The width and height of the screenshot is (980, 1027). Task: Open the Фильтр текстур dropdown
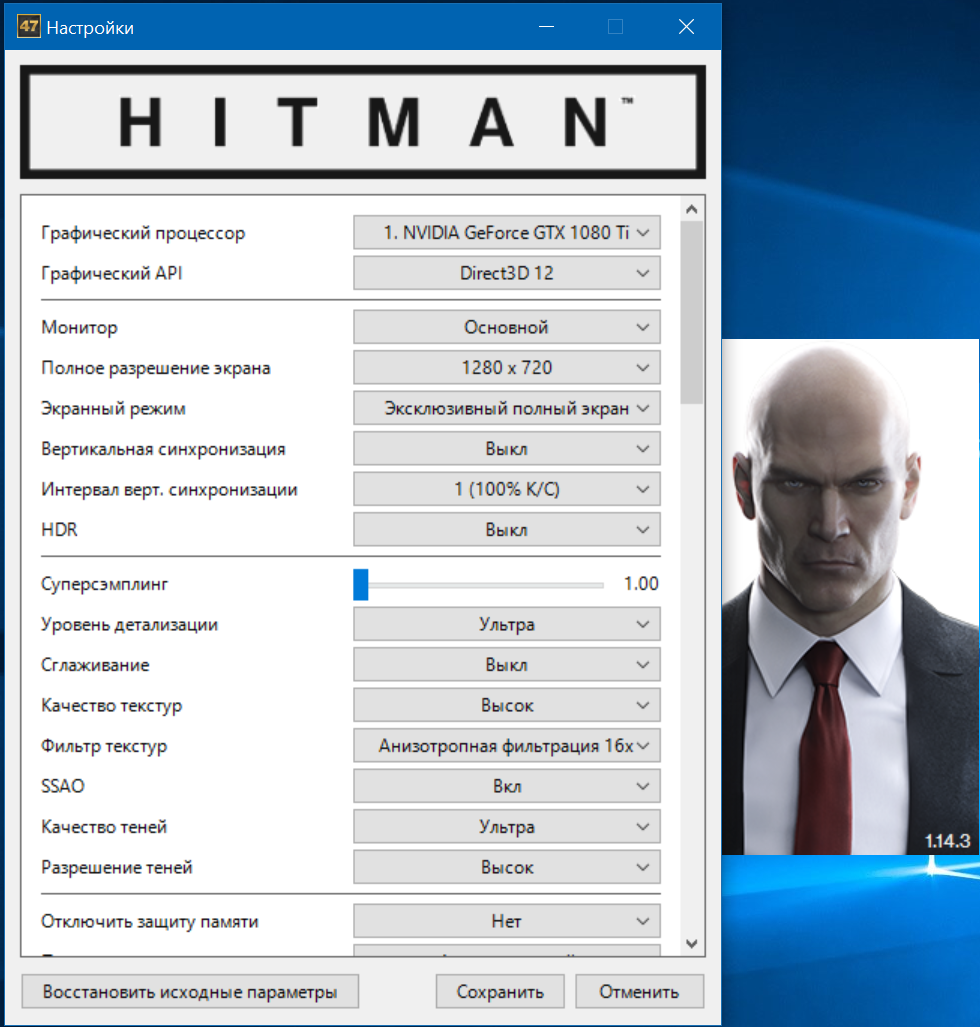point(506,746)
